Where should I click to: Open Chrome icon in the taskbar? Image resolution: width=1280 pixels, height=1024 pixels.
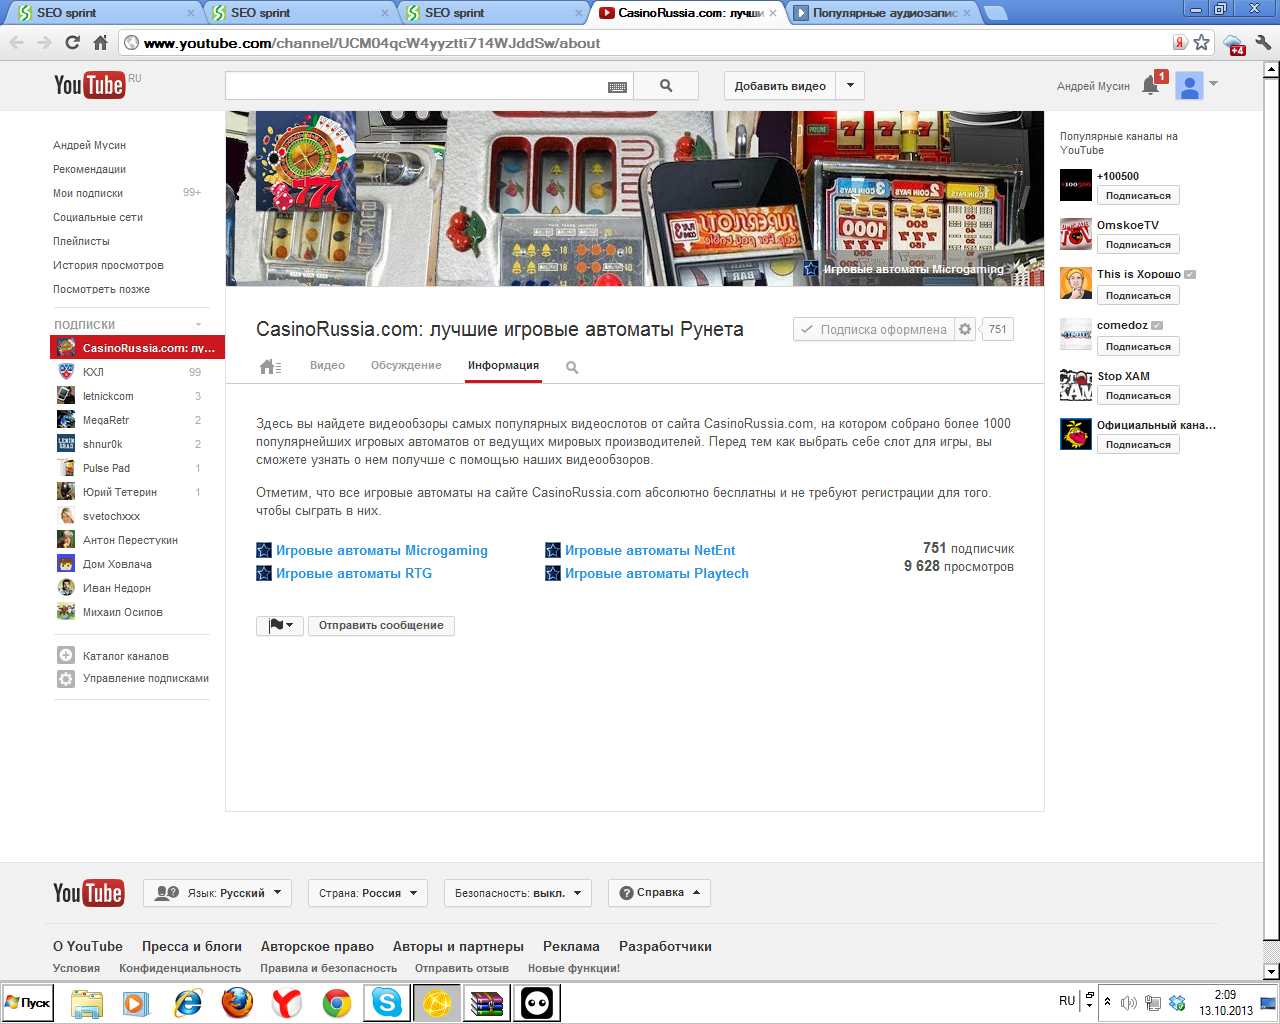pos(337,1002)
